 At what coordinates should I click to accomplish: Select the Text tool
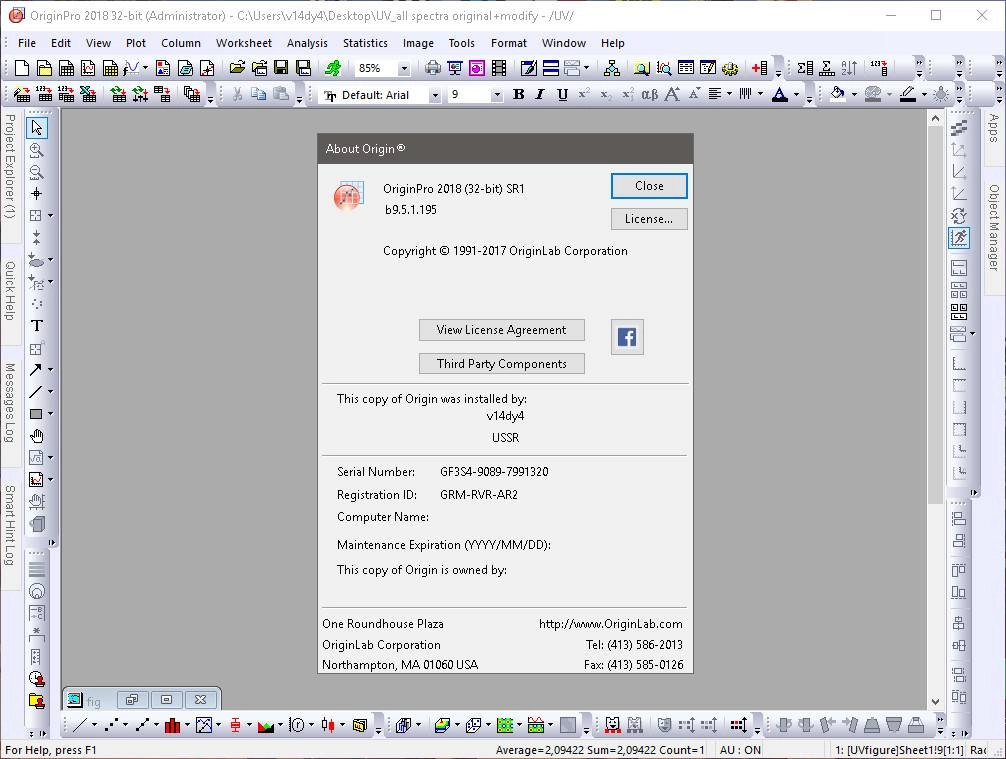pos(37,325)
